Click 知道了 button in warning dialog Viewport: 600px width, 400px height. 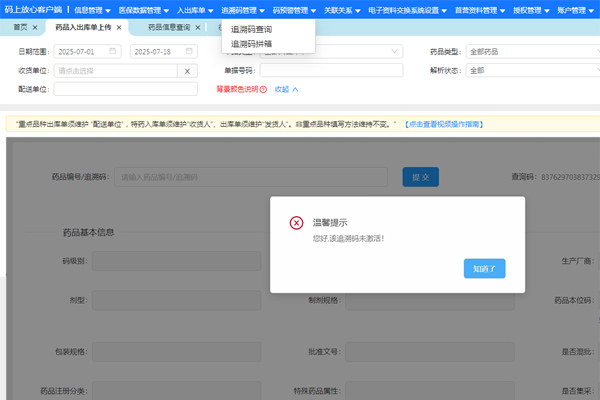(x=484, y=268)
